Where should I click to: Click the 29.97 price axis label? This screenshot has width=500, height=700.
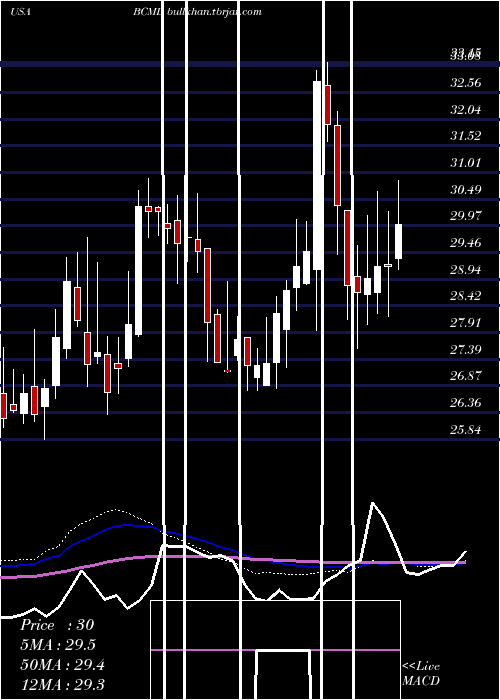(x=466, y=216)
